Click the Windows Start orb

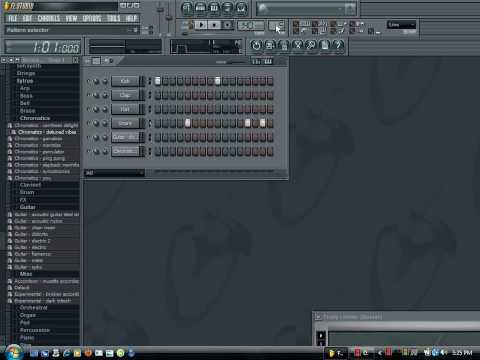pos(14,352)
